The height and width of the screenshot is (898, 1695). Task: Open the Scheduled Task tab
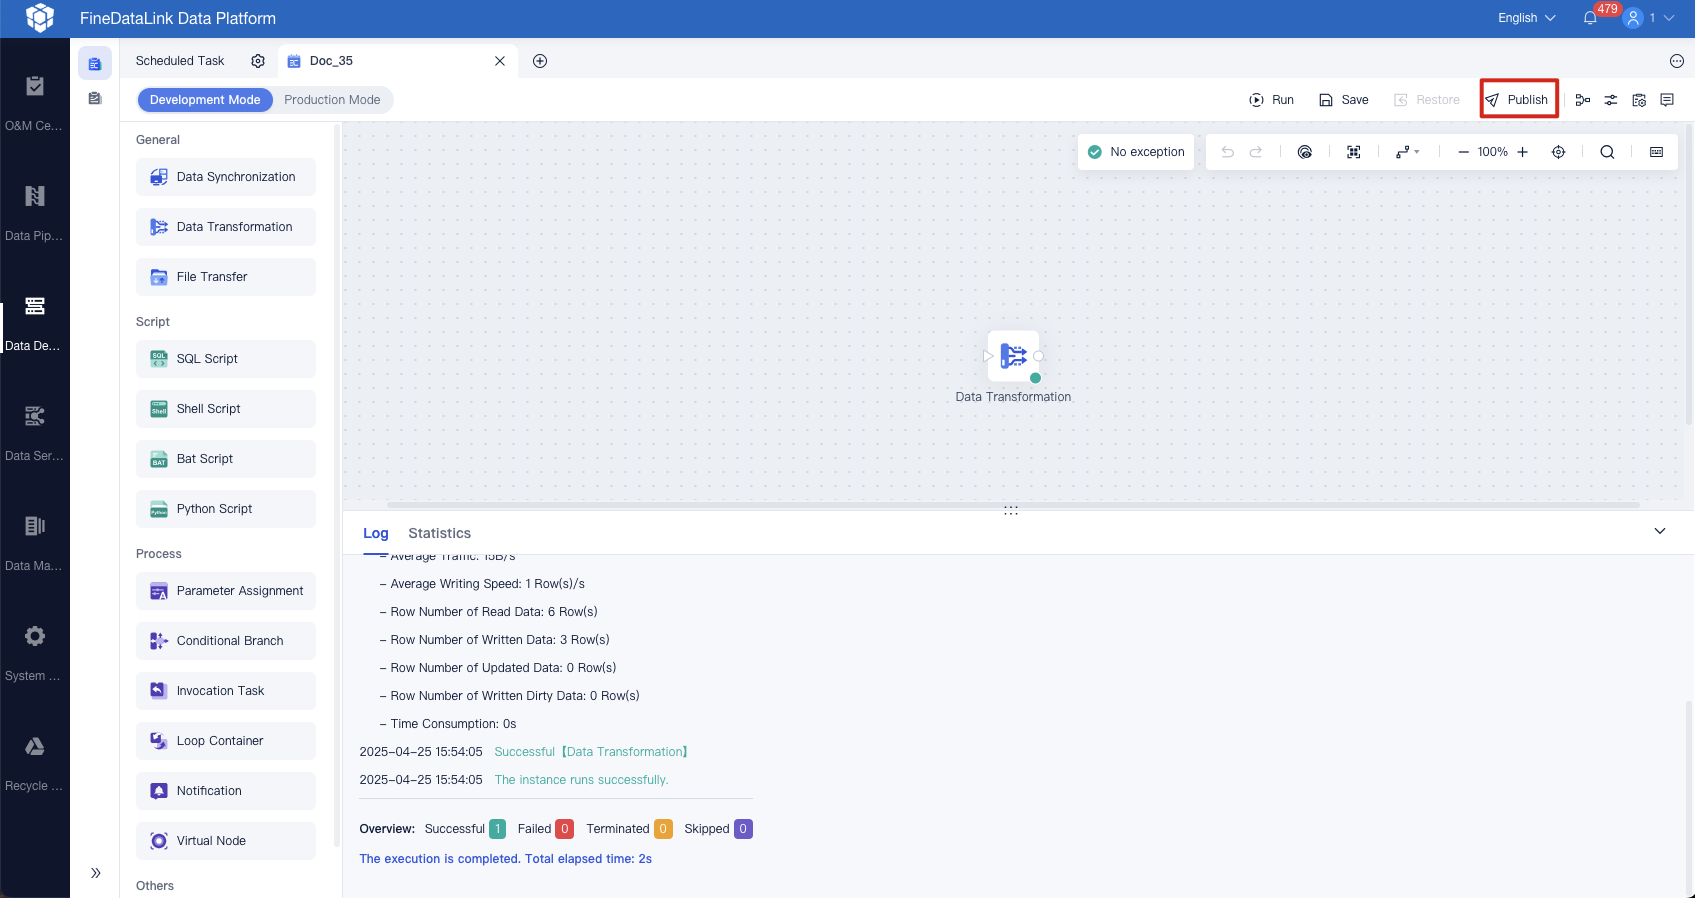180,61
